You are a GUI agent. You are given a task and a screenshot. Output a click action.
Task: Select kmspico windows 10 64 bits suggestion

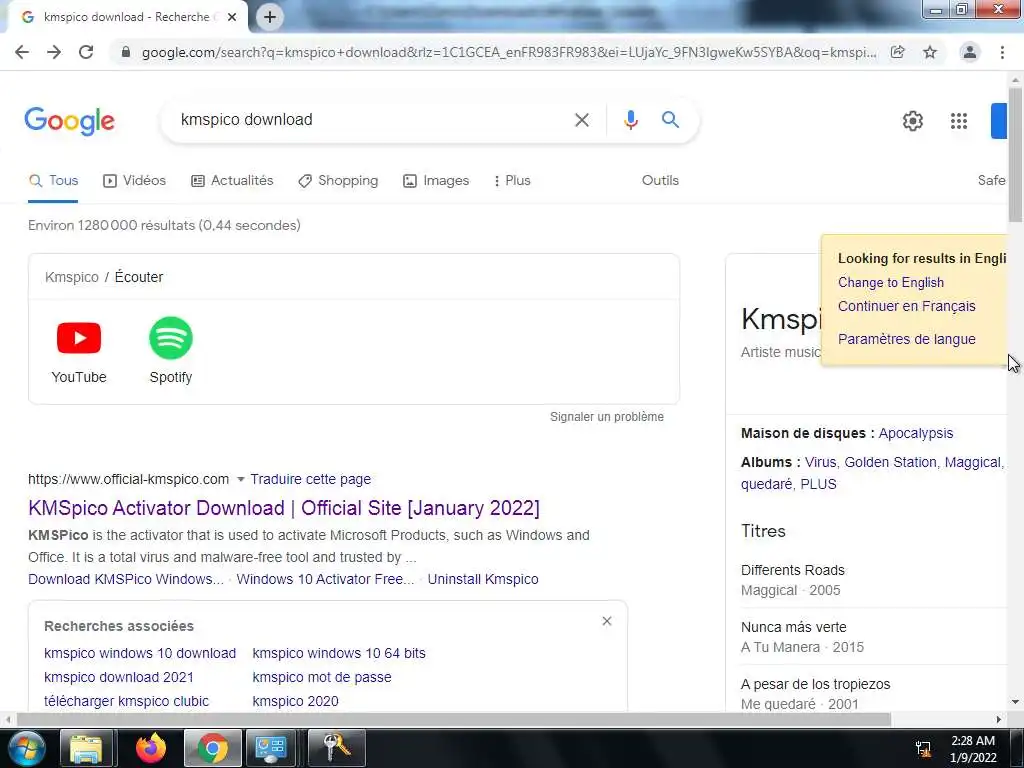(x=339, y=654)
